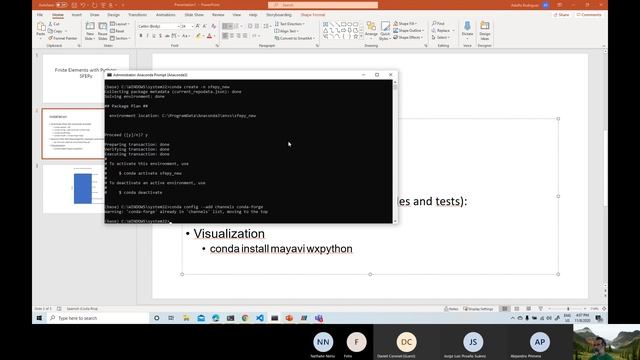
Task: Click the Cut command
Action: (x=54, y=24)
